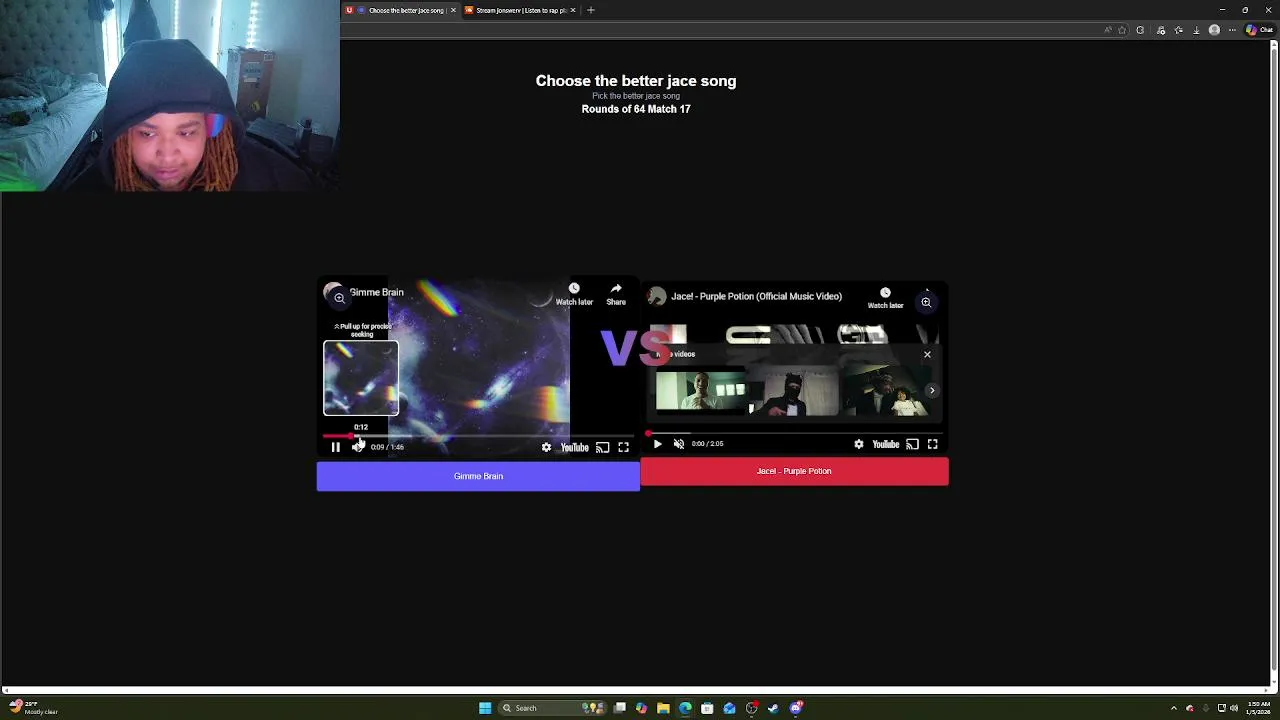Screen dimensions: 1280x720
Task: Seek on Gimme Brain progress bar
Action: [478, 436]
